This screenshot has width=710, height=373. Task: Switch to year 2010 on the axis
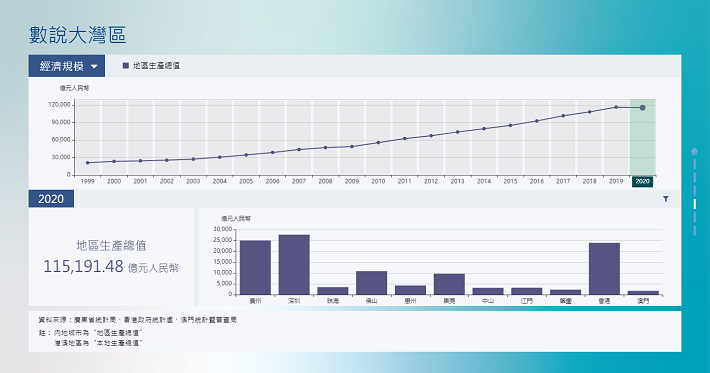click(x=378, y=182)
